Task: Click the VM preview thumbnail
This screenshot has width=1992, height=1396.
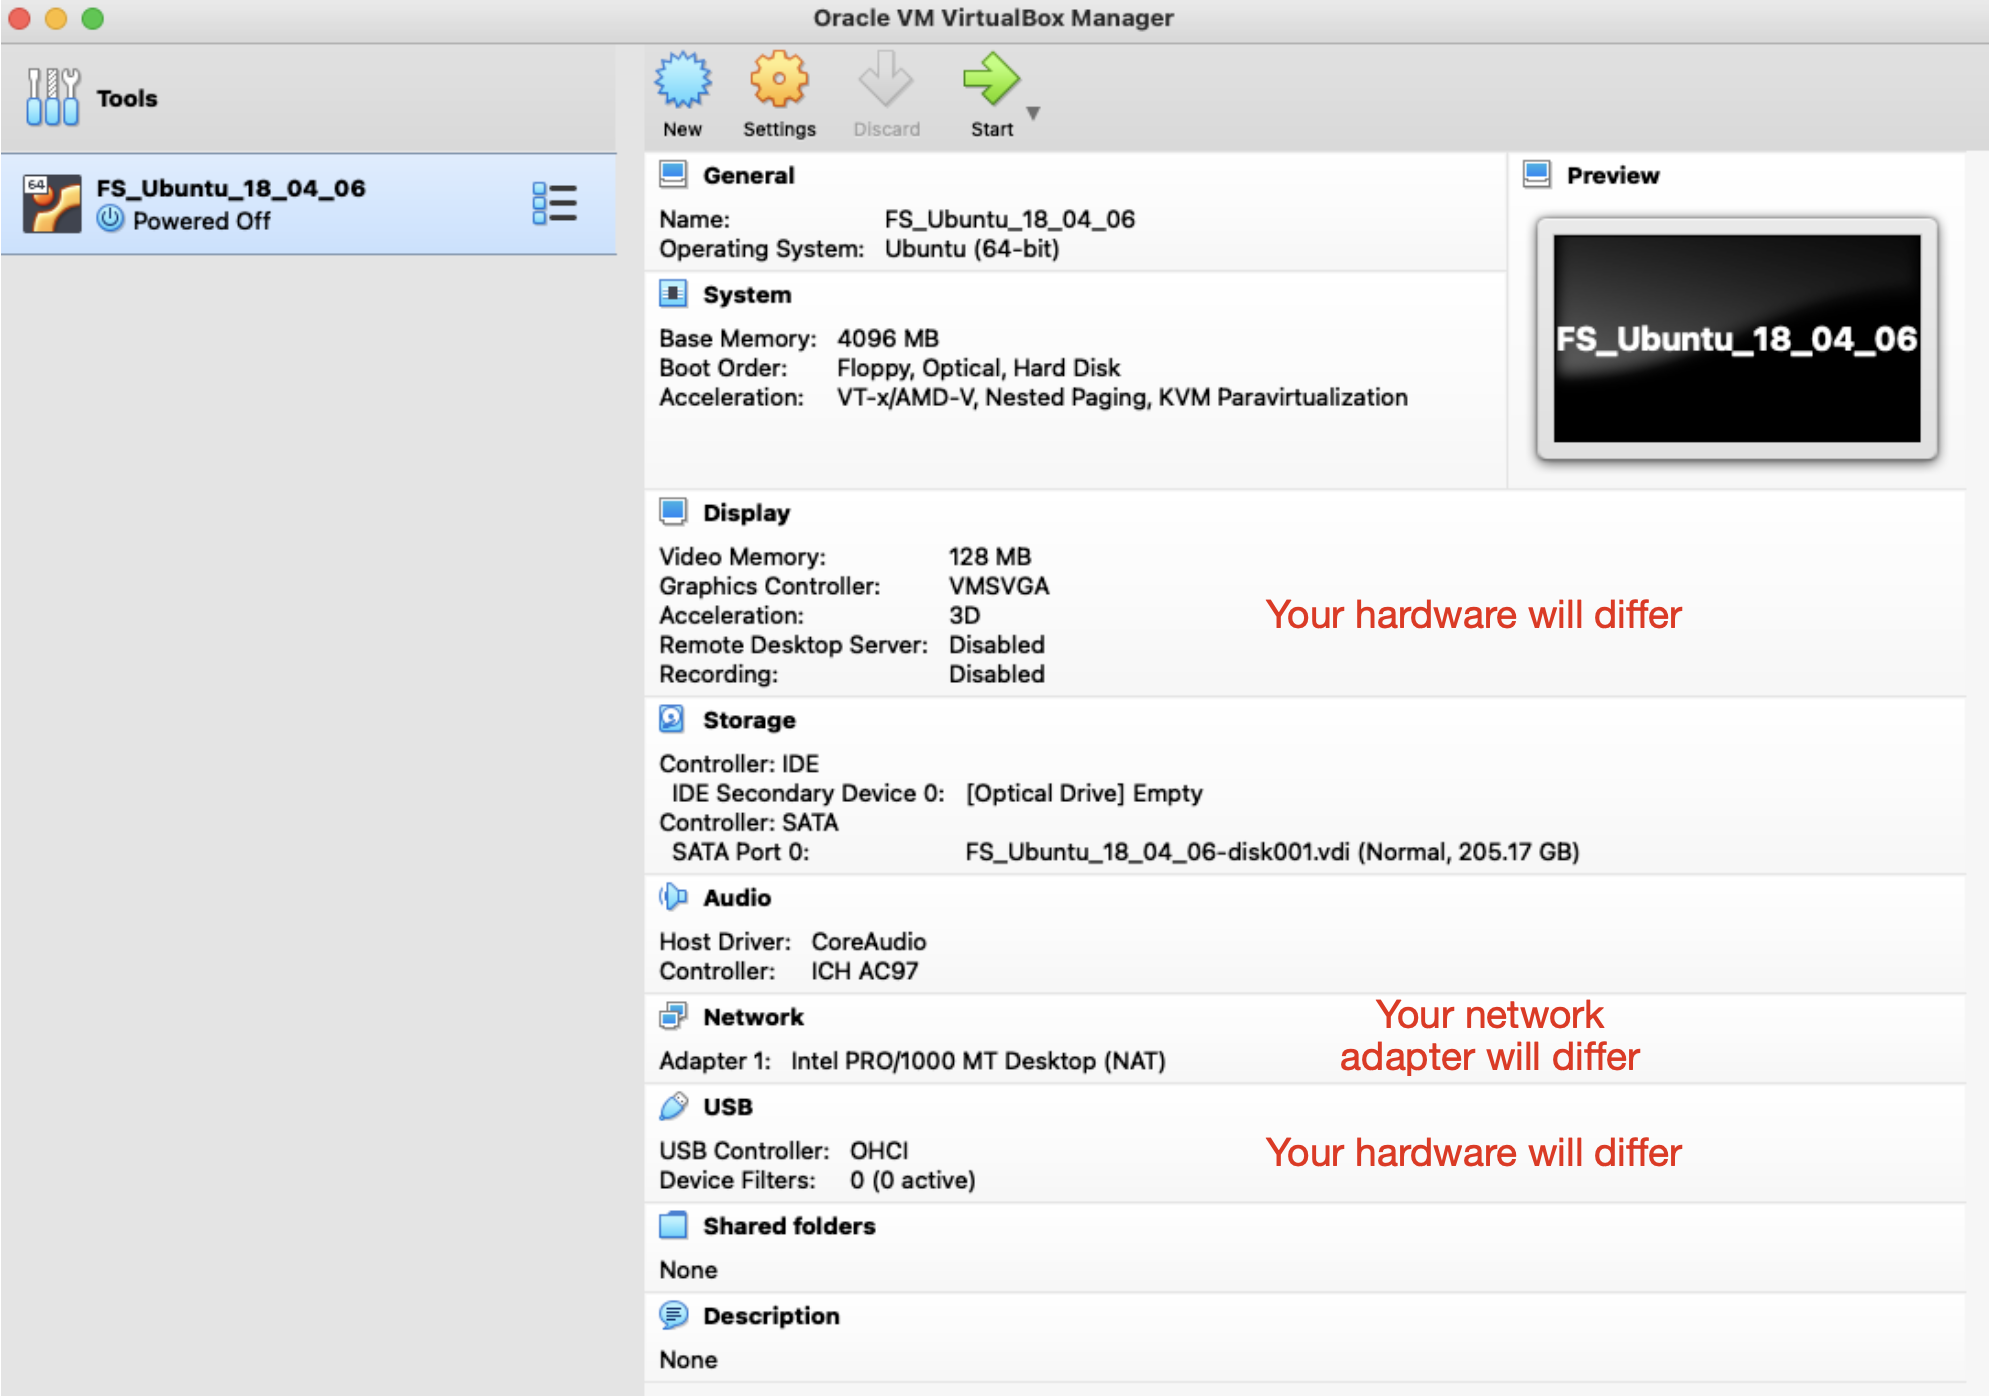Action: (x=1736, y=338)
